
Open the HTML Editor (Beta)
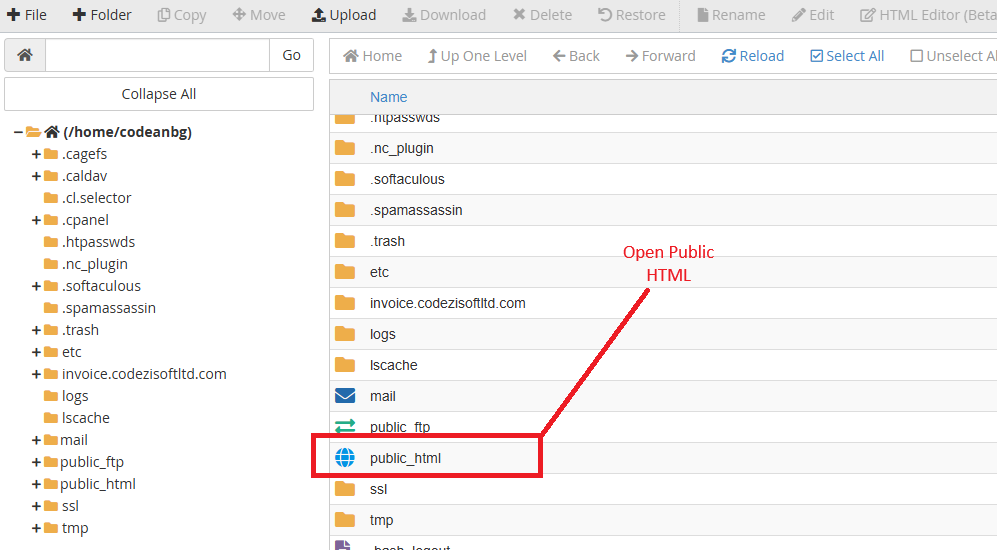tap(928, 15)
